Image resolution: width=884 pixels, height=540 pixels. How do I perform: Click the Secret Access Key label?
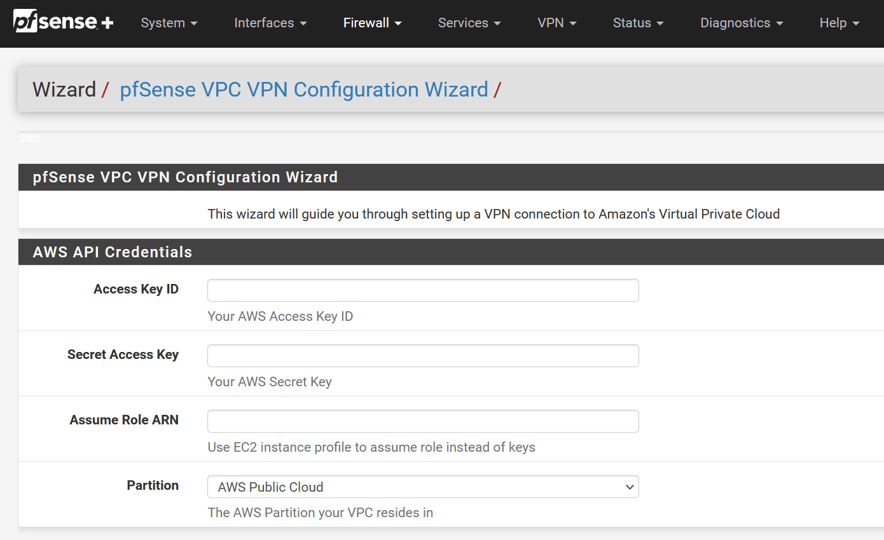click(123, 354)
